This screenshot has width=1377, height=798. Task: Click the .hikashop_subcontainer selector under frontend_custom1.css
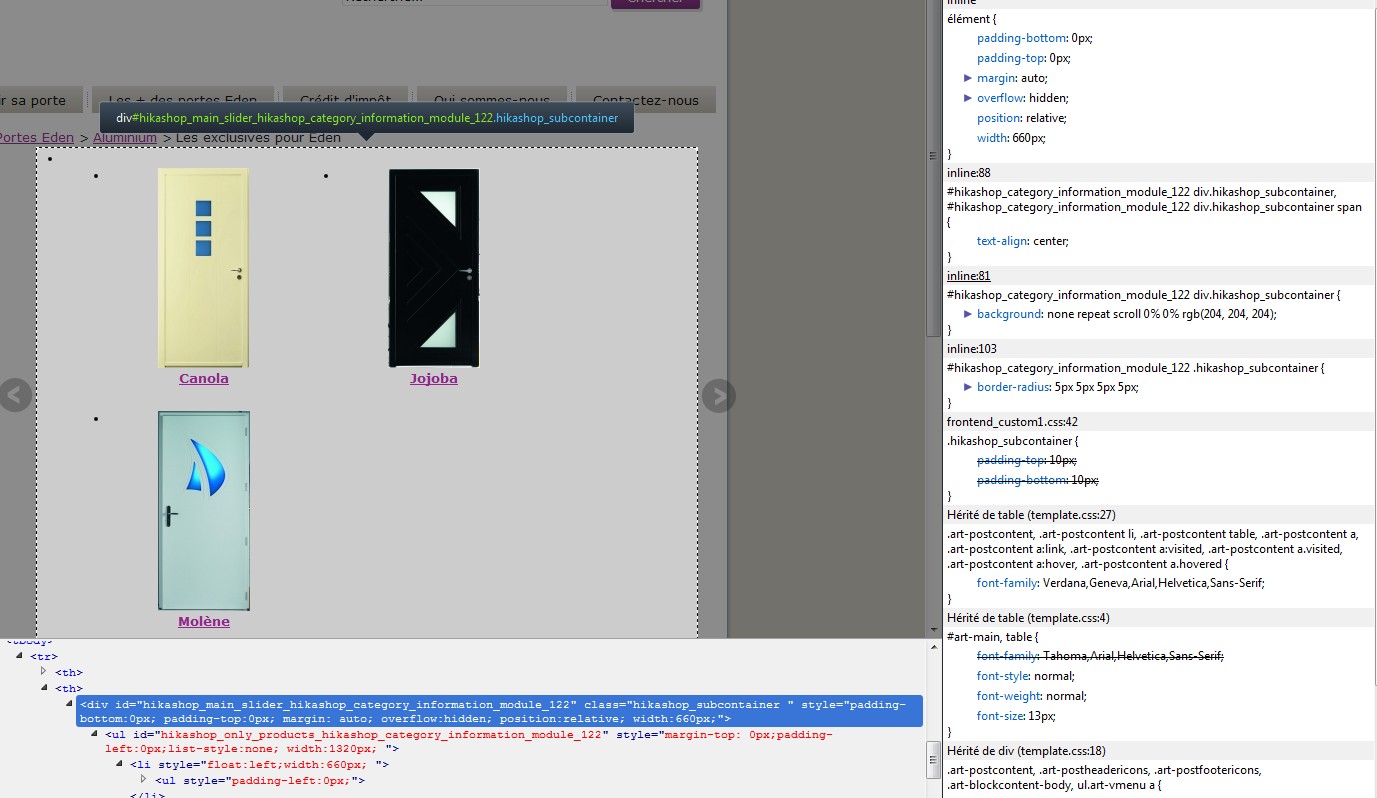tap(1008, 441)
